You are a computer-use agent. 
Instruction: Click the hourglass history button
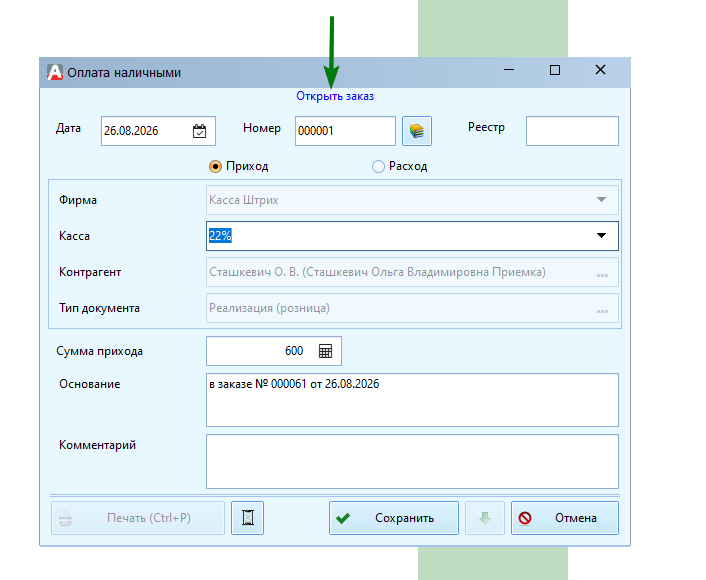[247, 518]
